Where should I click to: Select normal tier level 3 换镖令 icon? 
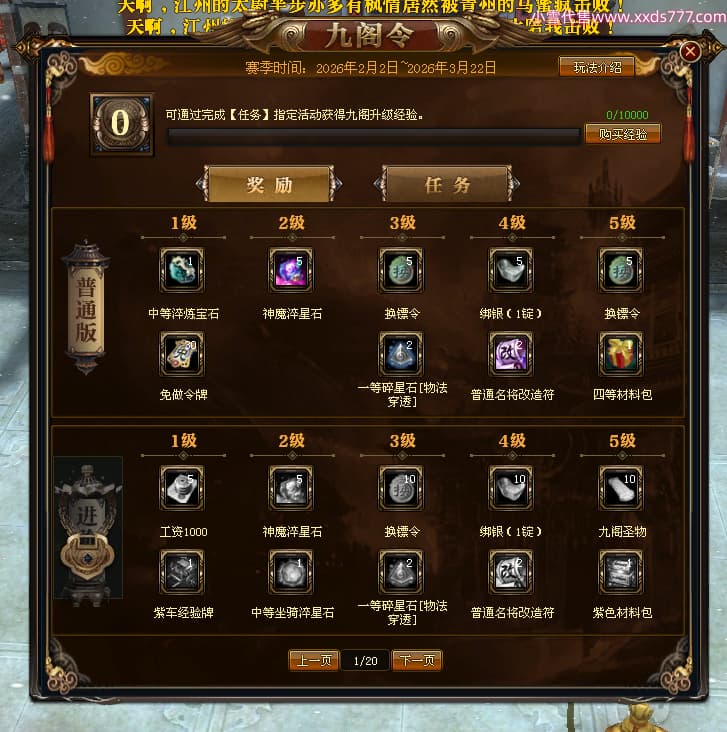(401, 270)
